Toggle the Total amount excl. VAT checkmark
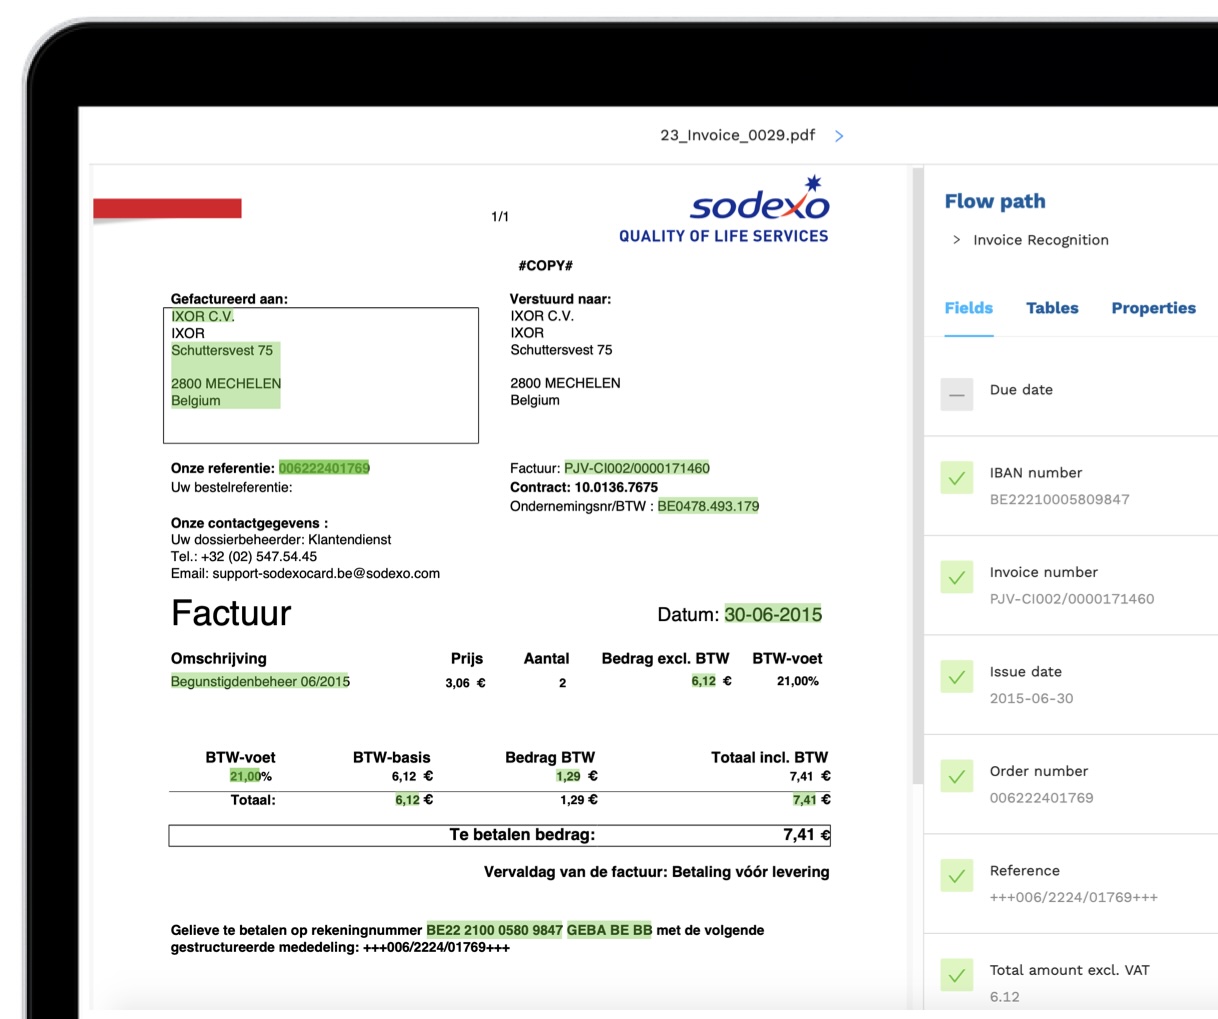This screenshot has height=1019, width=1218. [957, 975]
